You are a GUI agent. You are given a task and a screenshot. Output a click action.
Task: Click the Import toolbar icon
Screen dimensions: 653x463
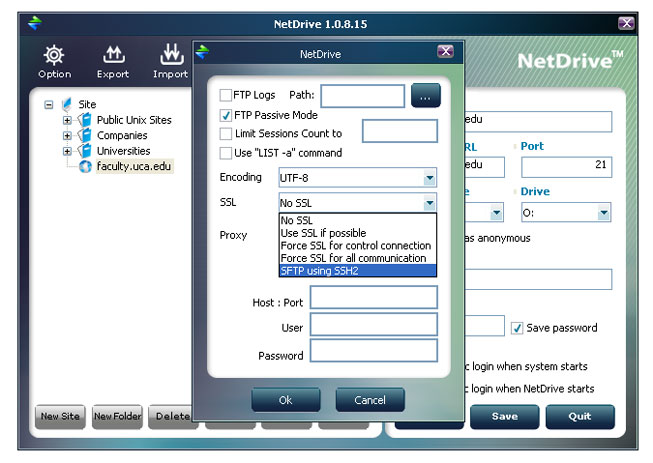pos(172,54)
